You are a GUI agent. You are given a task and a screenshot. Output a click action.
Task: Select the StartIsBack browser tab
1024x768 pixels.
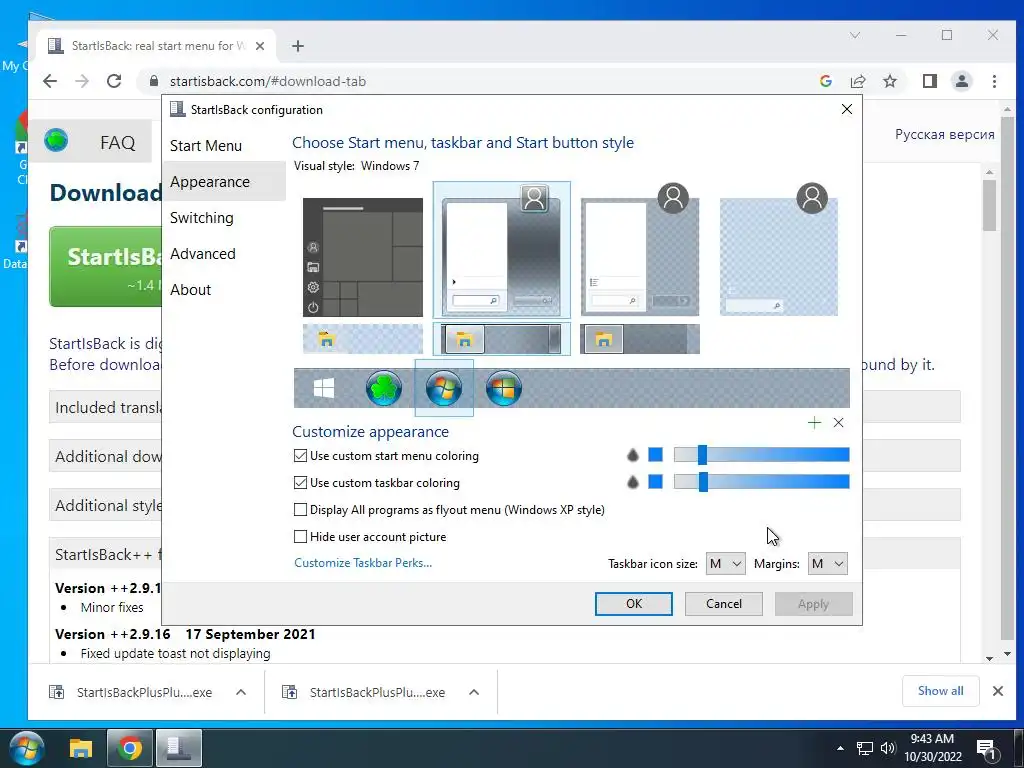coord(155,46)
